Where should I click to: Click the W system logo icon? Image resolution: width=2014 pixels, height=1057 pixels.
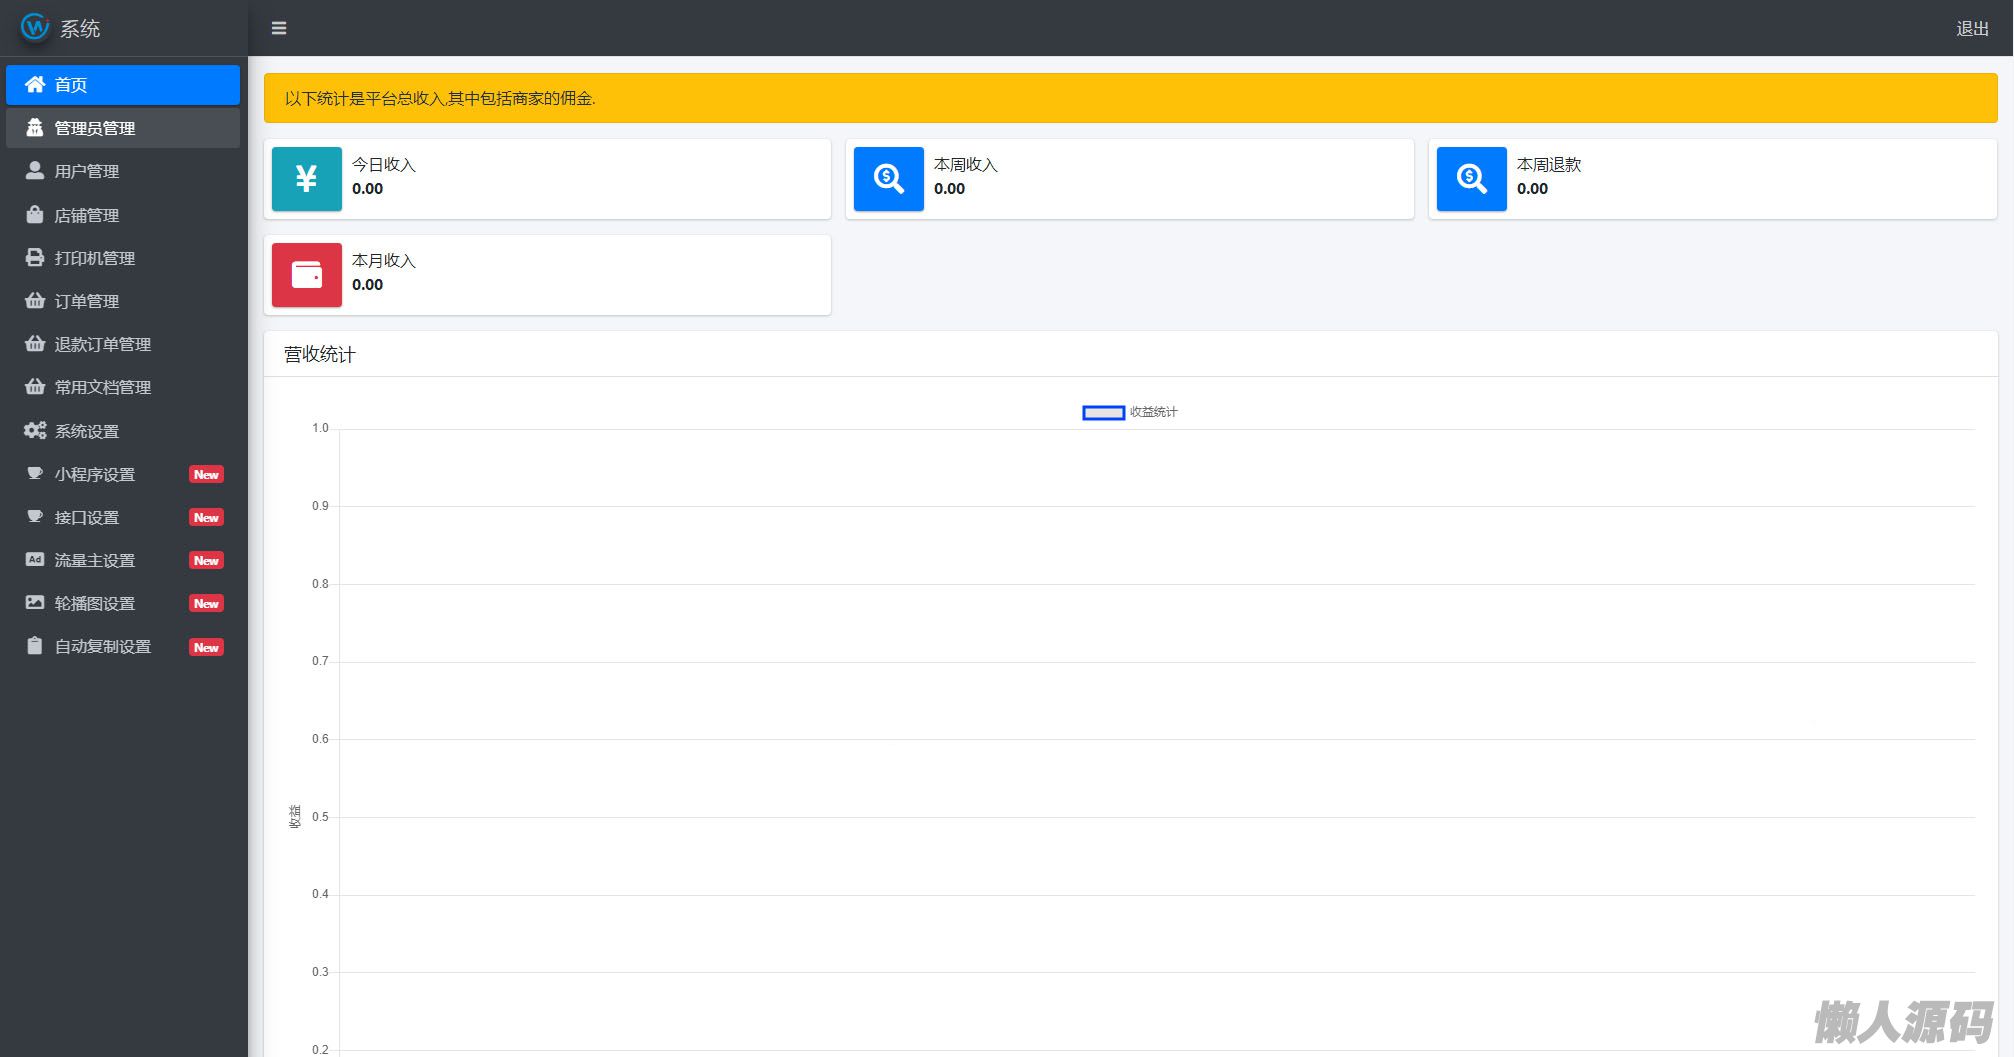[35, 27]
